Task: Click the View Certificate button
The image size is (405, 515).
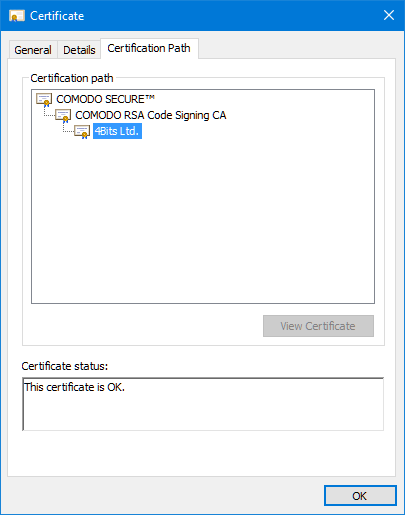Action: pos(318,326)
